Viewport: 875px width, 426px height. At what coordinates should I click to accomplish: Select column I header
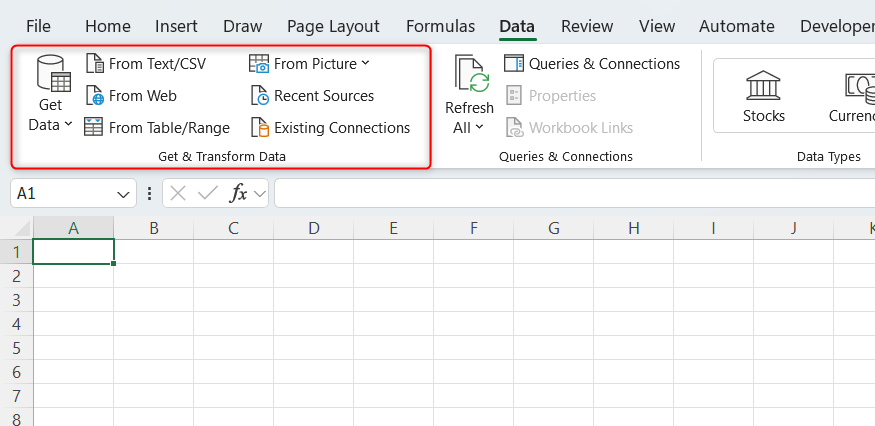coord(713,228)
